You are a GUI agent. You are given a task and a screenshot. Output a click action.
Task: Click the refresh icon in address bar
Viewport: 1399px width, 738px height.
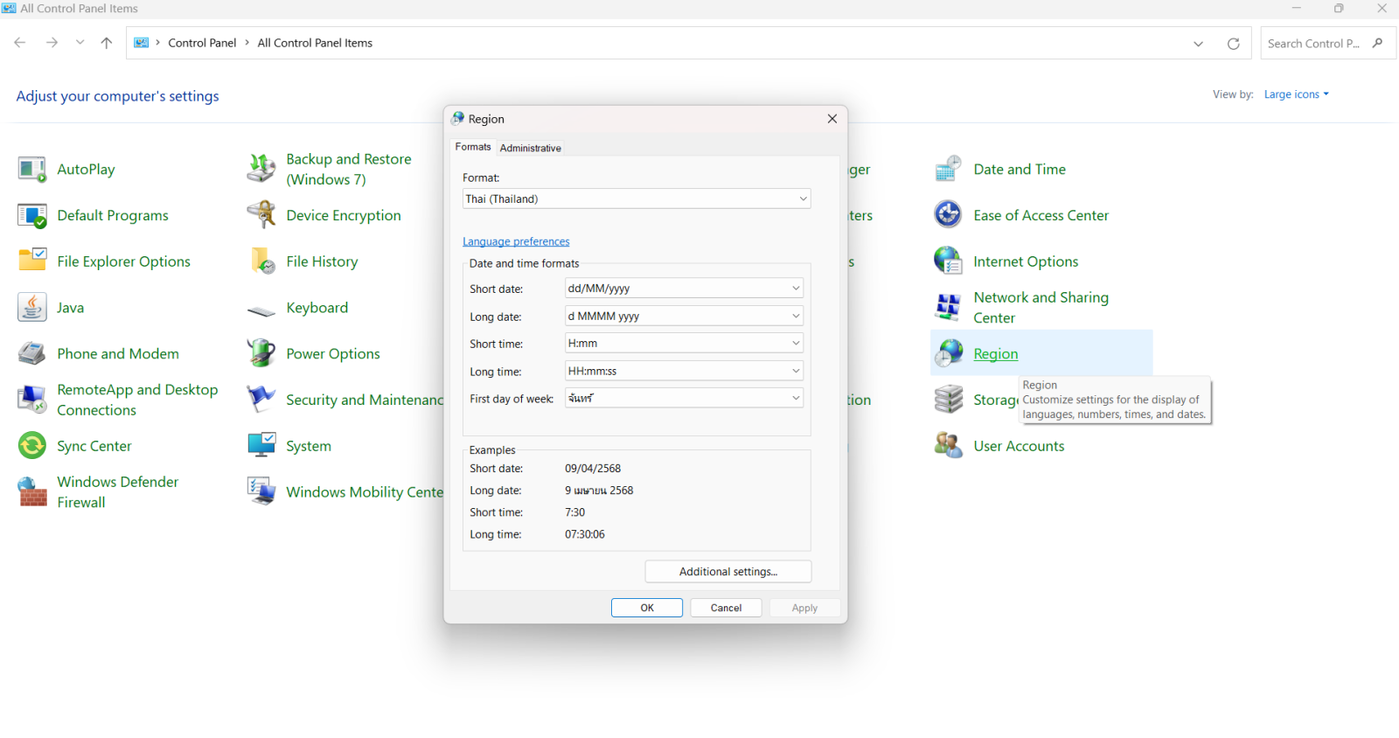coord(1233,43)
